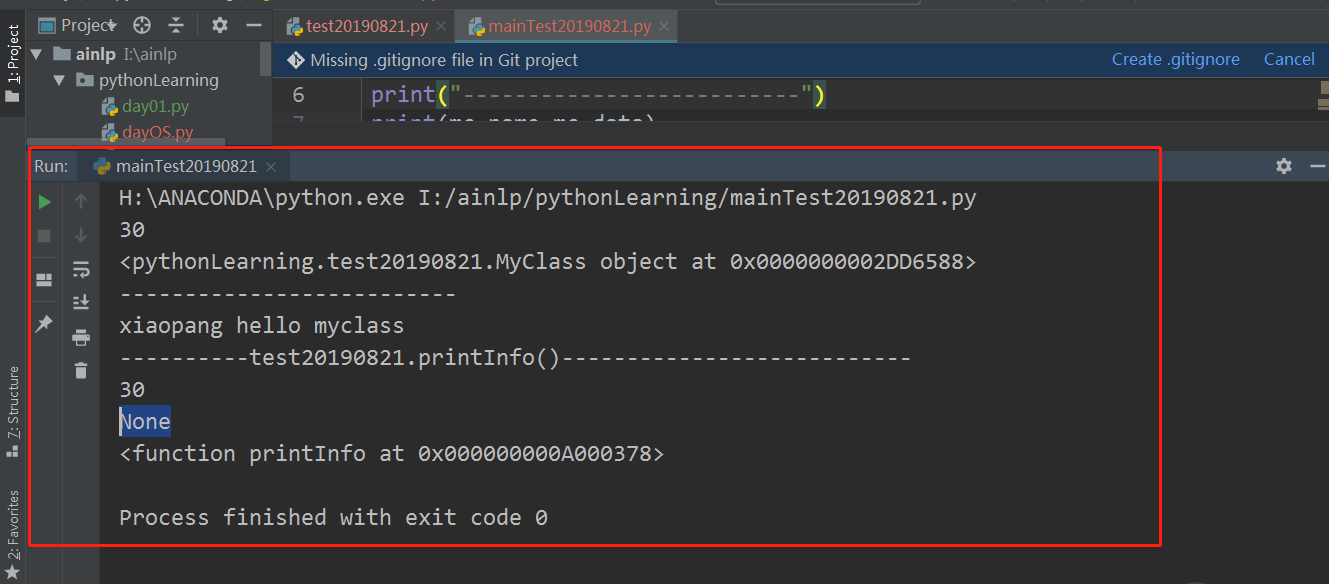Enable soft-wrap in the console output
Image resolution: width=1329 pixels, height=584 pixels.
(81, 269)
